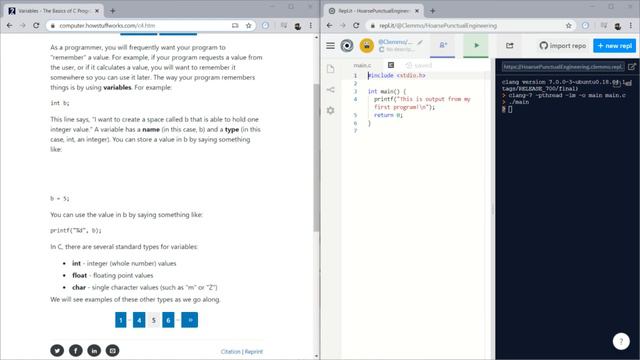The width and height of the screenshot is (640, 360).
Task: Create a new repl
Action: click(614, 46)
